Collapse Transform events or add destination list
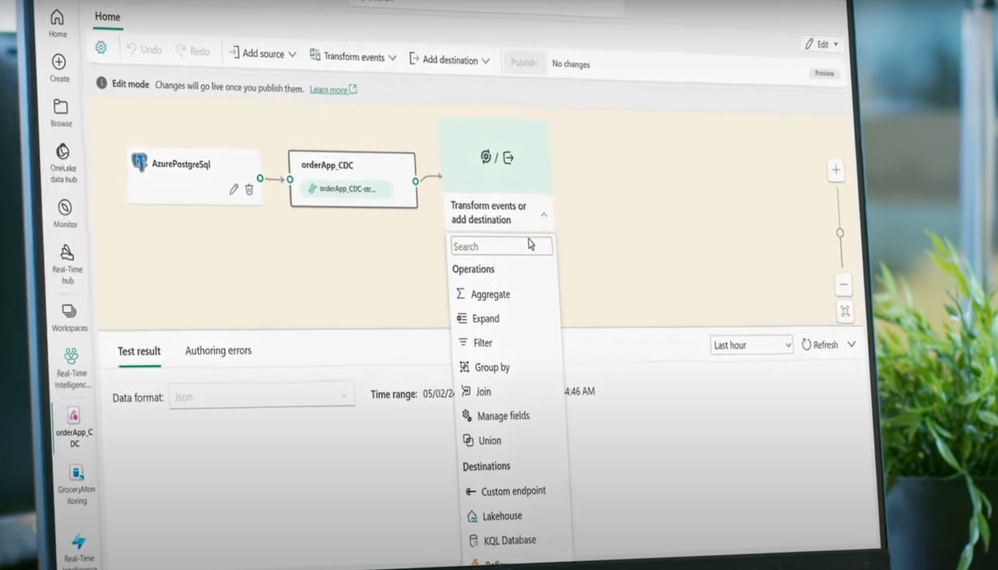Screen dimensions: 998x570 pos(544,214)
